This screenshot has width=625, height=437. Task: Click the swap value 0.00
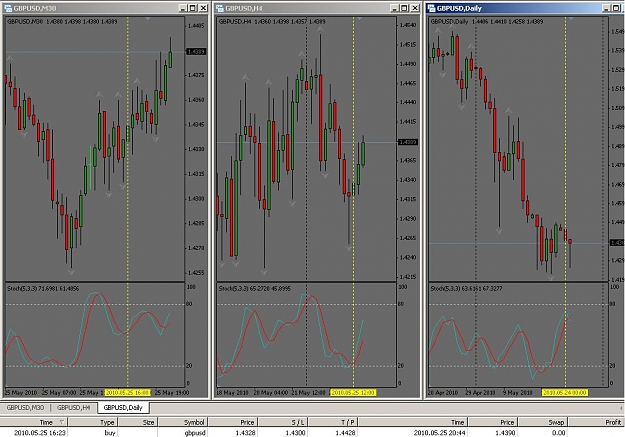(x=559, y=433)
